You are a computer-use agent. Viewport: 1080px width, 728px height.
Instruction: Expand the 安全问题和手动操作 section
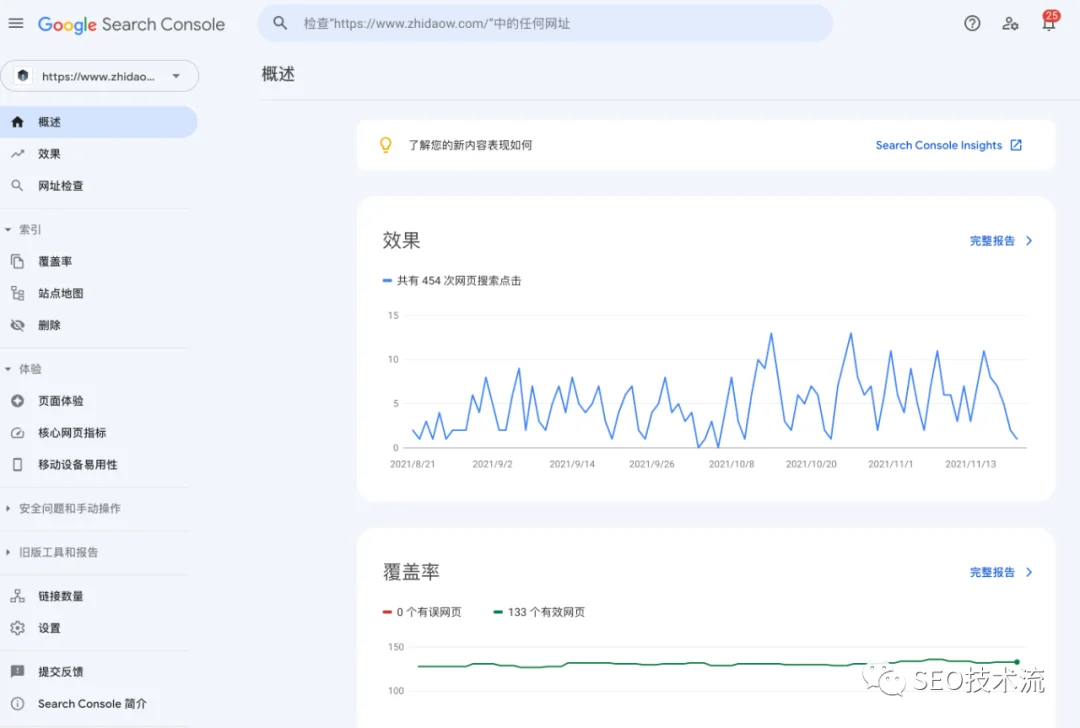click(8, 508)
